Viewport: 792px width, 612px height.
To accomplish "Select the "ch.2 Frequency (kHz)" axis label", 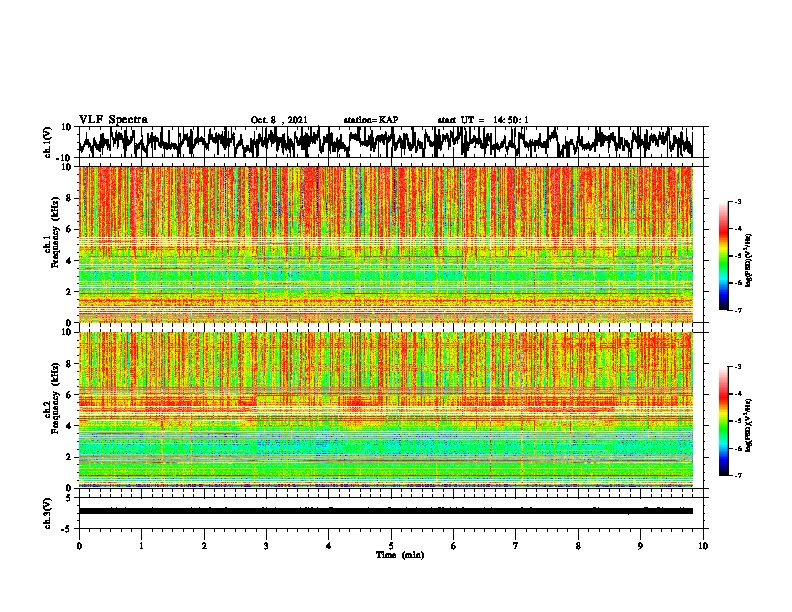I will click(51, 398).
